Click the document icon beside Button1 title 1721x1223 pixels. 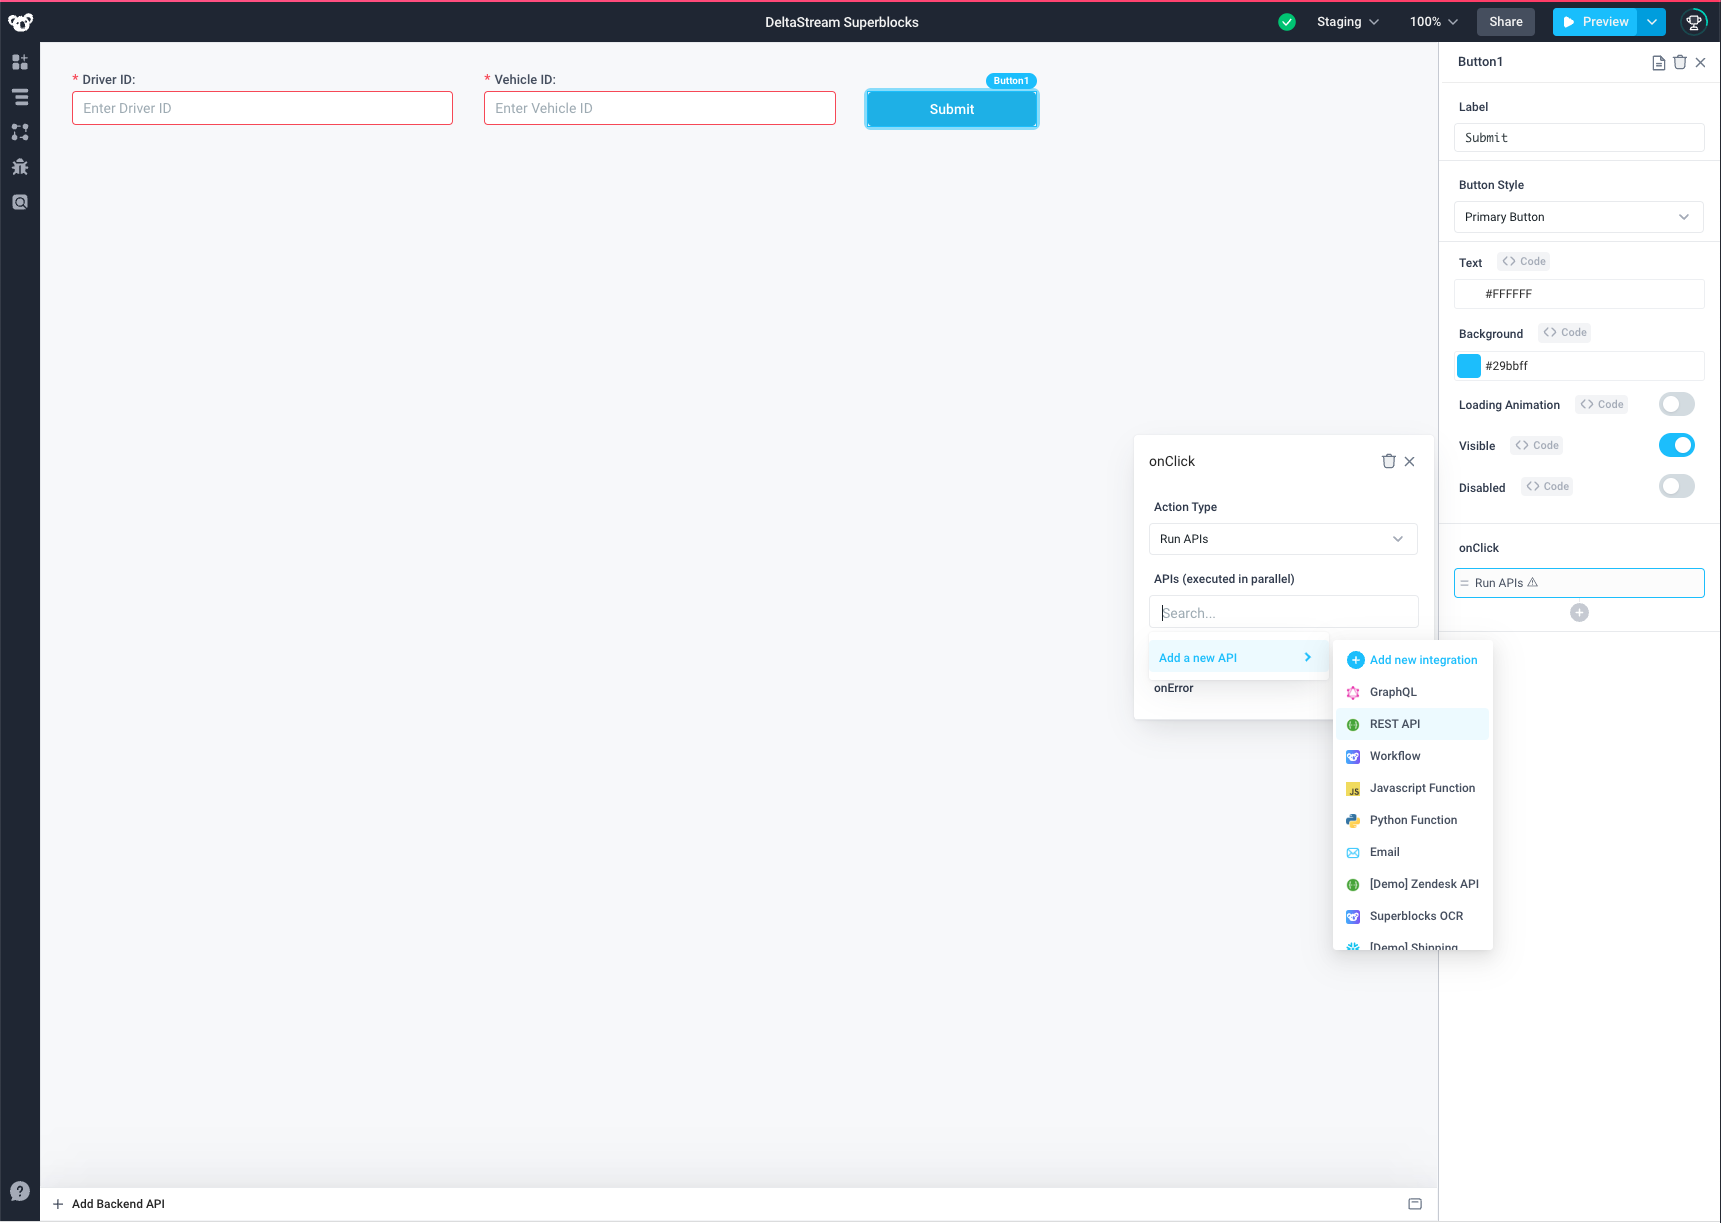(x=1658, y=62)
